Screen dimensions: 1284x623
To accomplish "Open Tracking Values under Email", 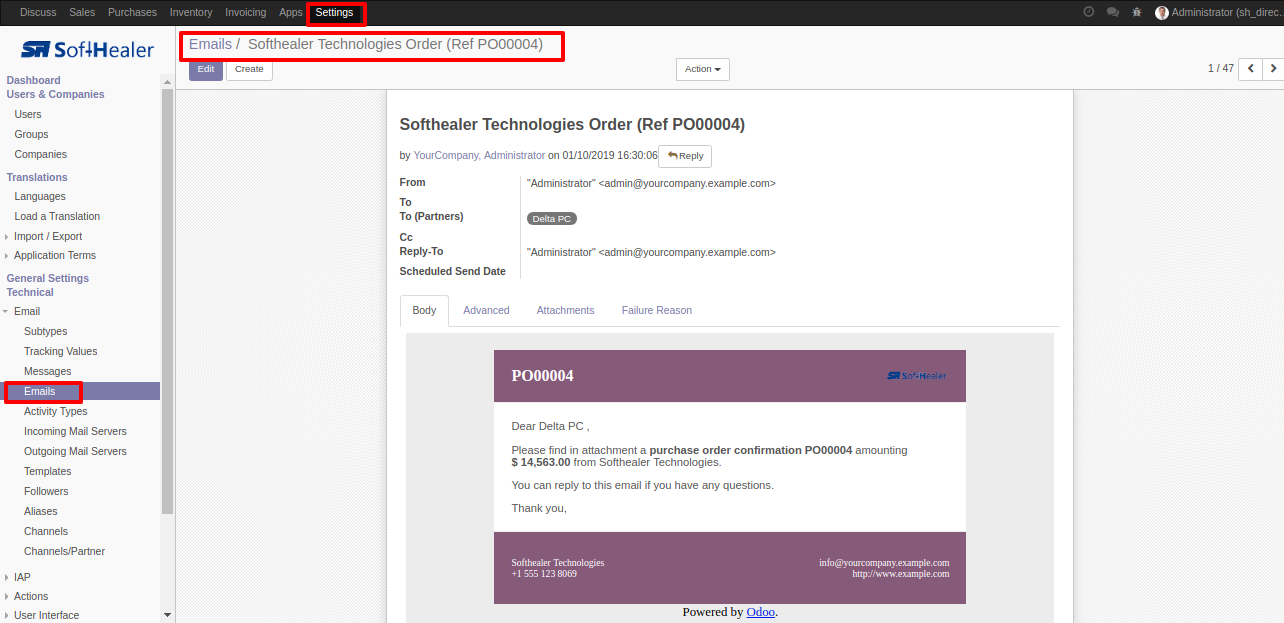I will (60, 351).
